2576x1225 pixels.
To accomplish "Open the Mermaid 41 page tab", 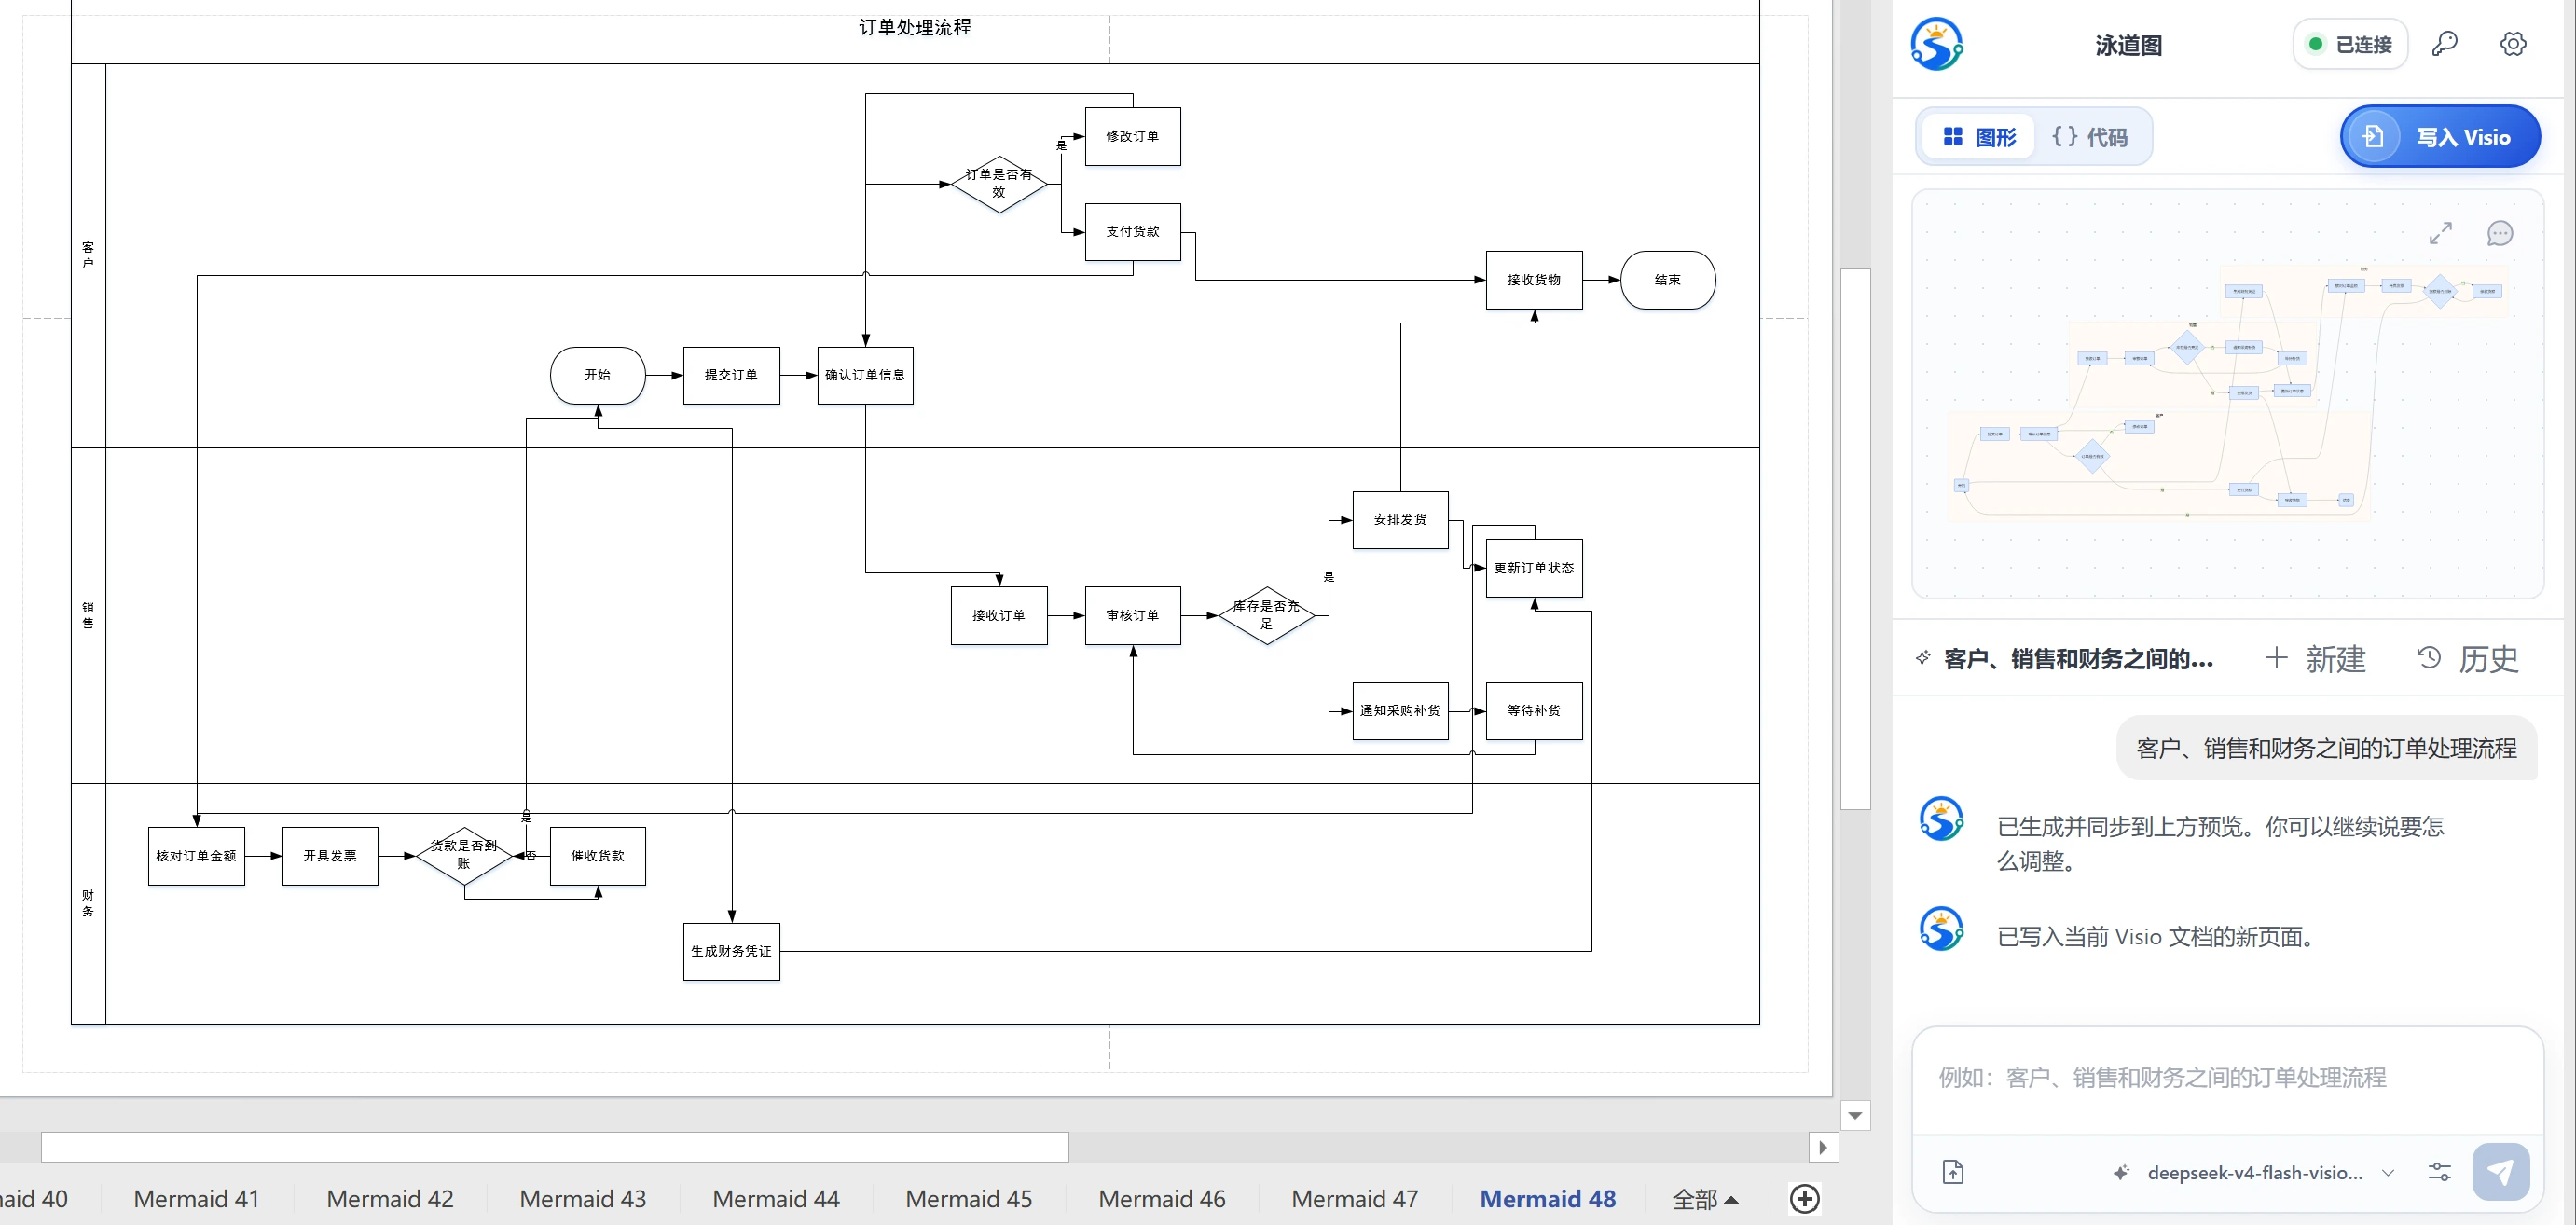I will pyautogui.click(x=196, y=1199).
